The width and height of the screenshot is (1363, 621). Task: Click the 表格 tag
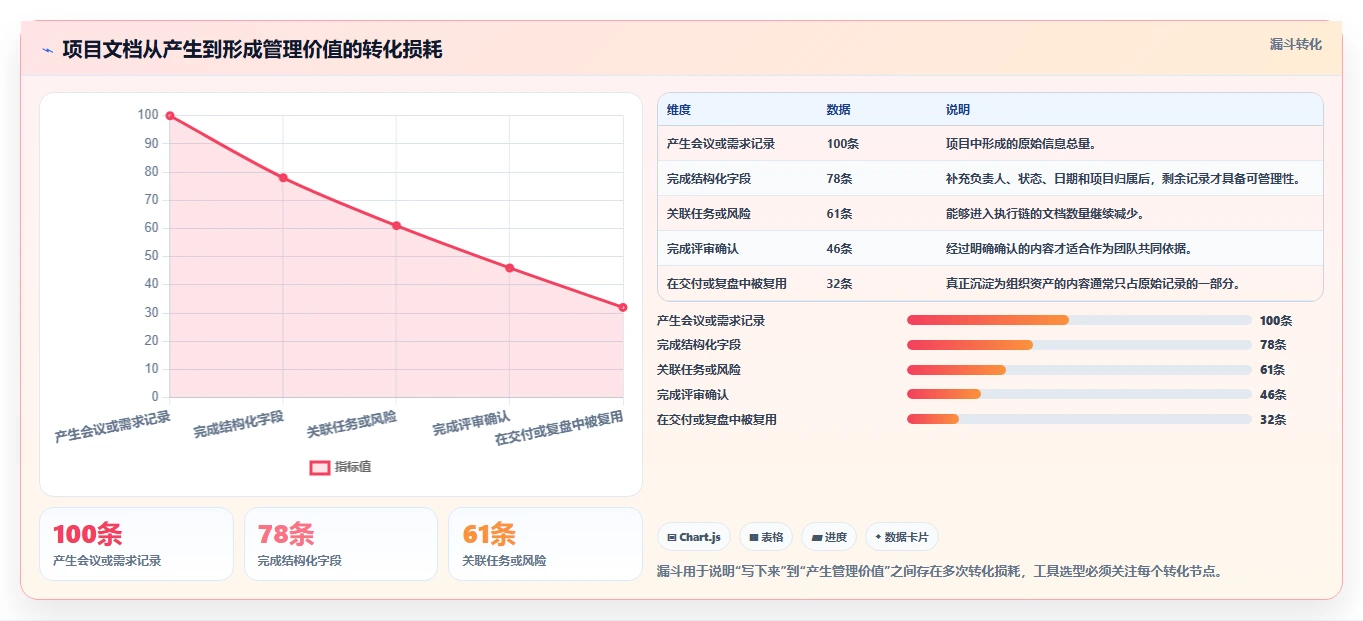tap(765, 537)
